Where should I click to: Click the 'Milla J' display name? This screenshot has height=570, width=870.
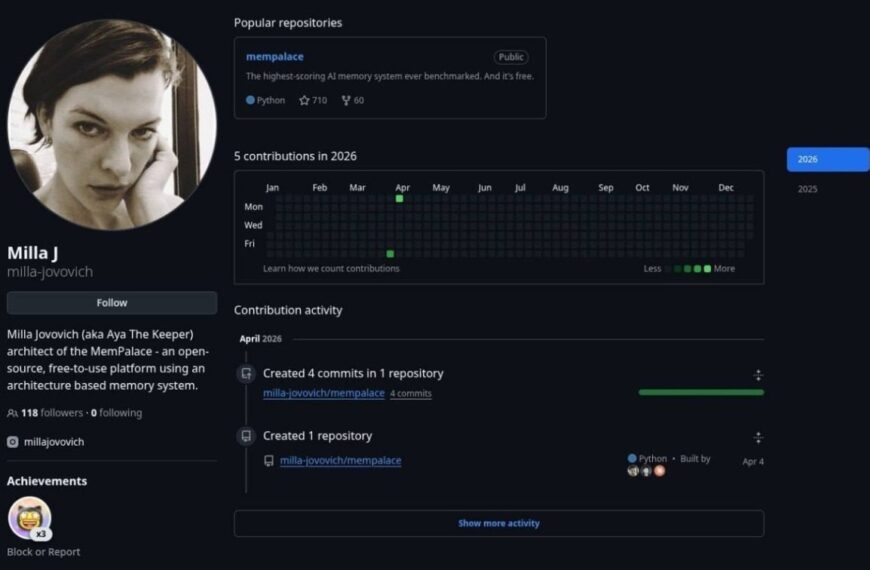point(32,253)
